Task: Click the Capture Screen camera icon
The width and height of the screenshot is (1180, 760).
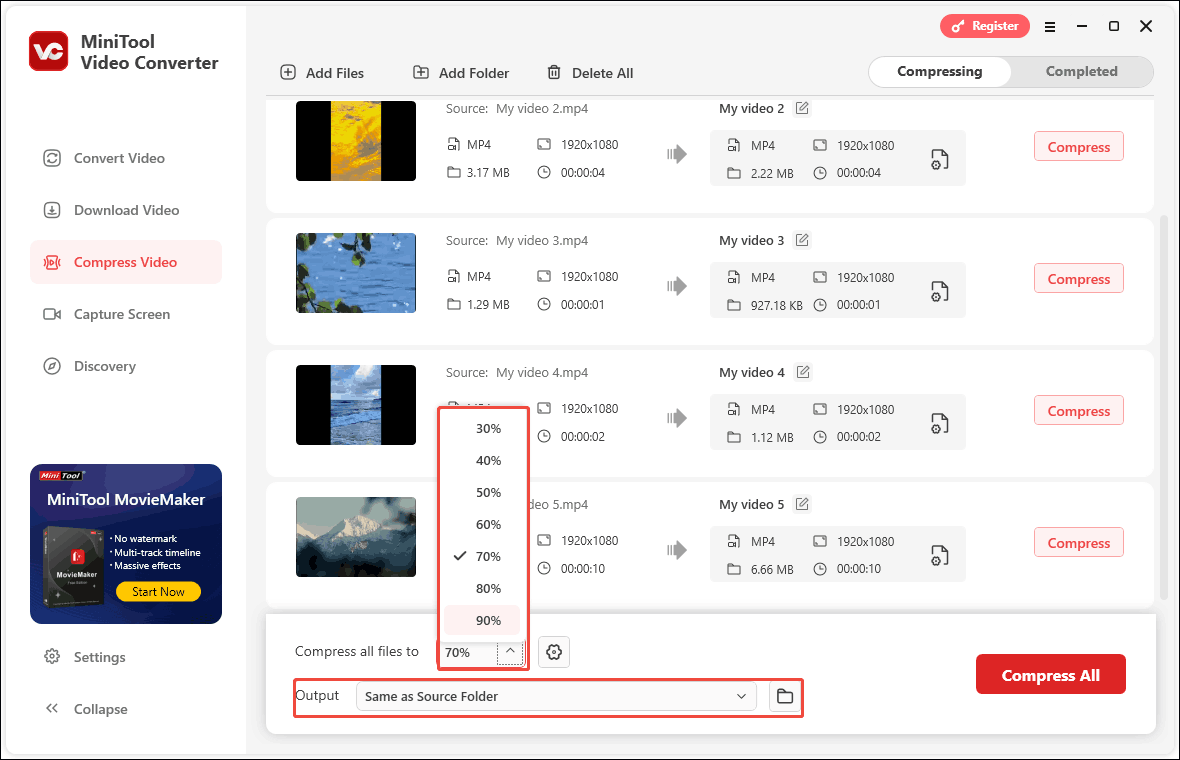Action: (x=52, y=314)
